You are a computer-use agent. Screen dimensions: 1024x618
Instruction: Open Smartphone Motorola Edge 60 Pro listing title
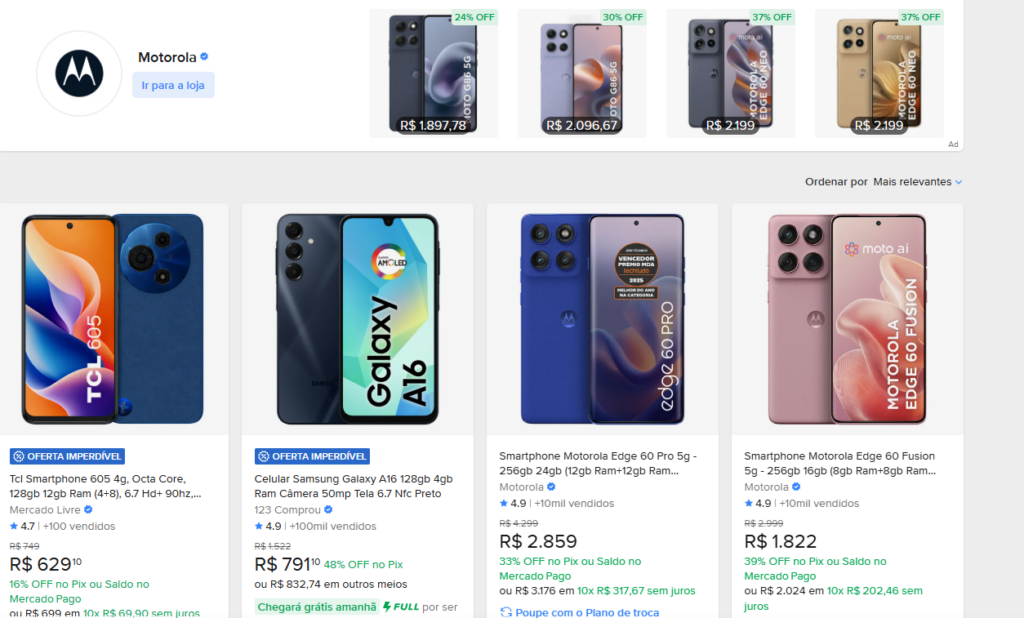tap(599, 463)
